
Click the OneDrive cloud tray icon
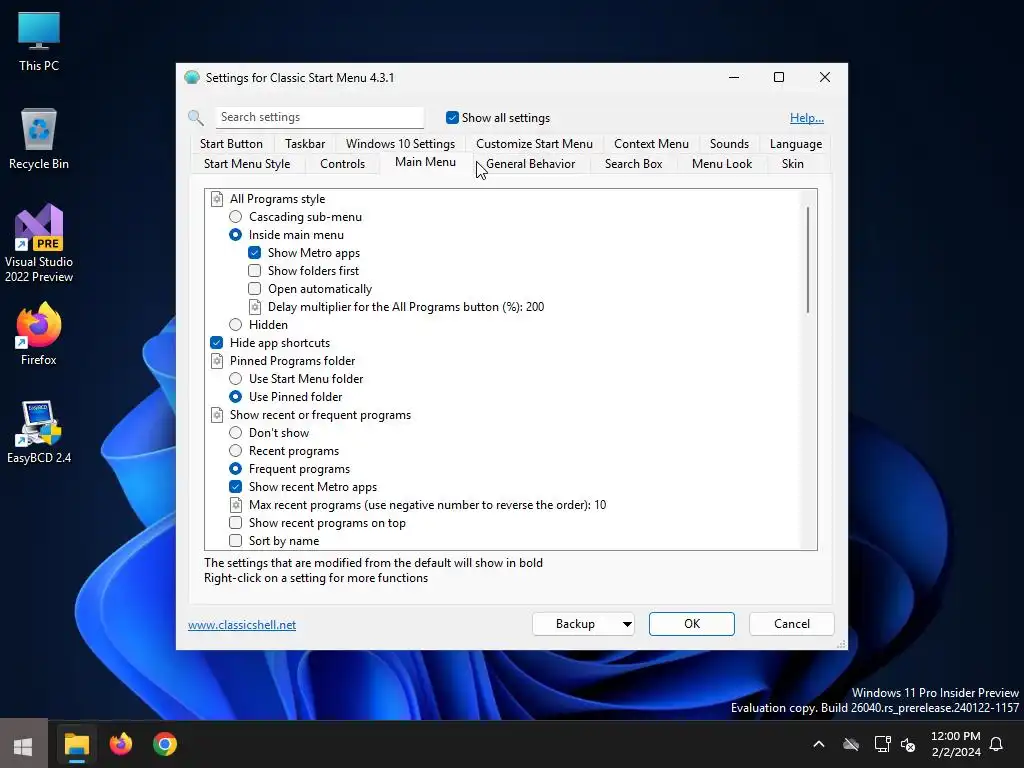tap(850, 744)
